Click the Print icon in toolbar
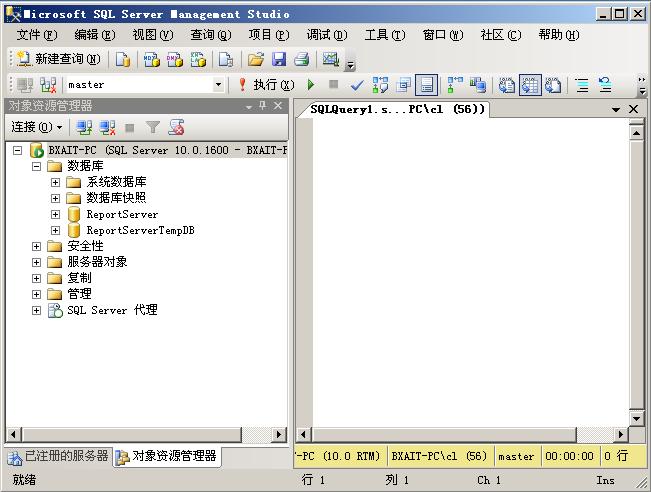 pos(301,60)
